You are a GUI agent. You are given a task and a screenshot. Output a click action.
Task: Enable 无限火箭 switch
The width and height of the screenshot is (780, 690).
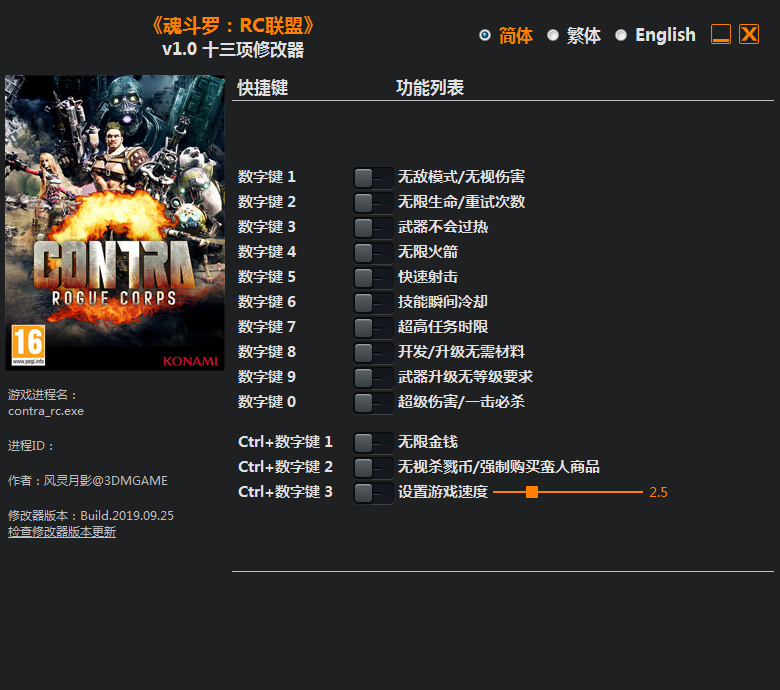click(373, 253)
